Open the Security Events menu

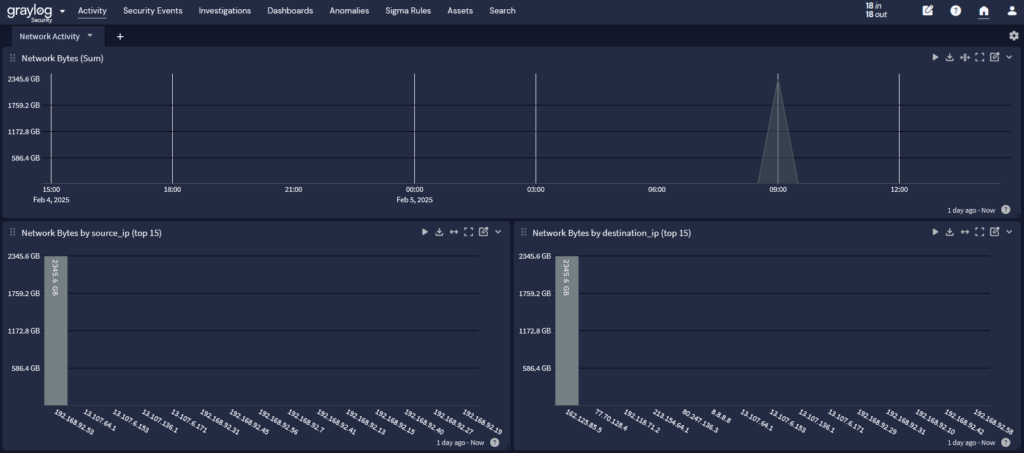point(152,11)
